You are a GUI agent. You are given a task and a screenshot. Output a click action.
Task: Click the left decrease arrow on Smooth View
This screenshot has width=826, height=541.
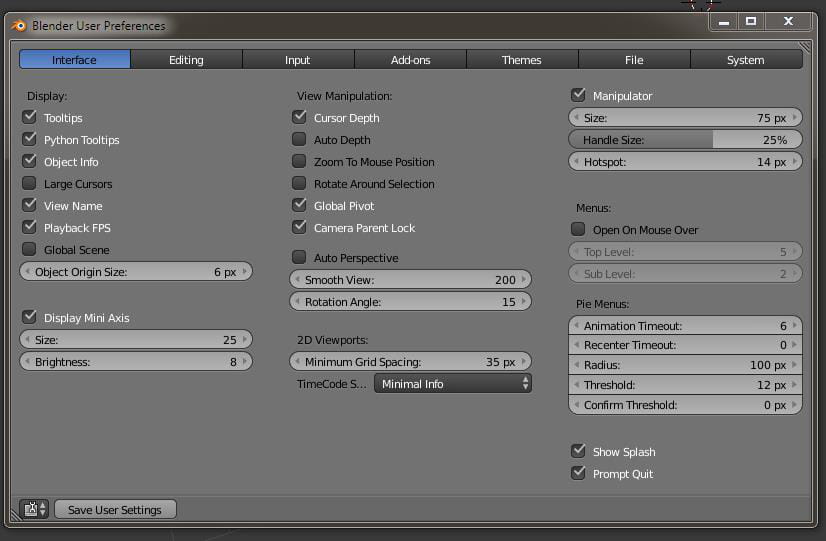296,280
